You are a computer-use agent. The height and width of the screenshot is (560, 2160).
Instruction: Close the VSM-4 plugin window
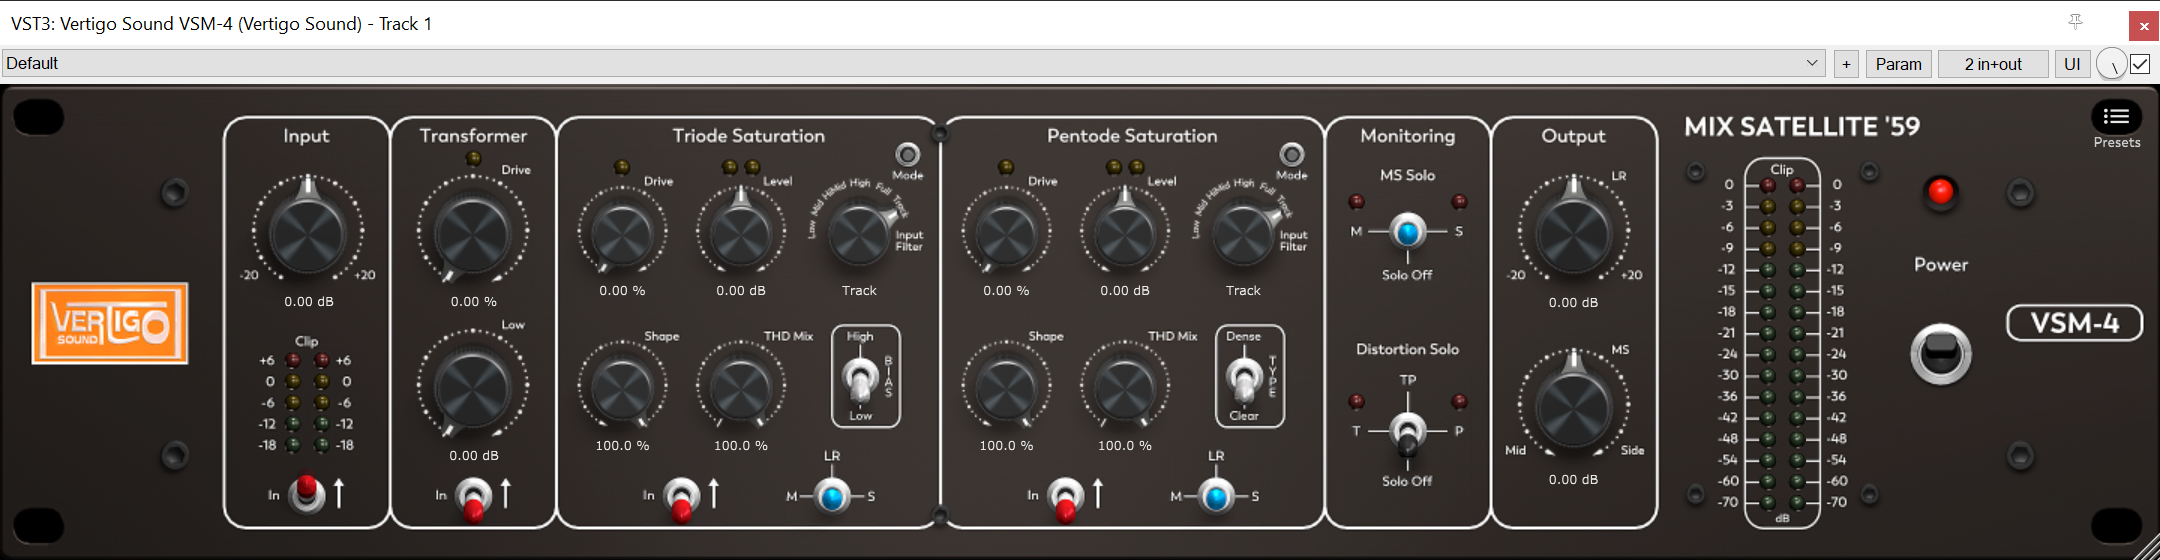point(2144,26)
